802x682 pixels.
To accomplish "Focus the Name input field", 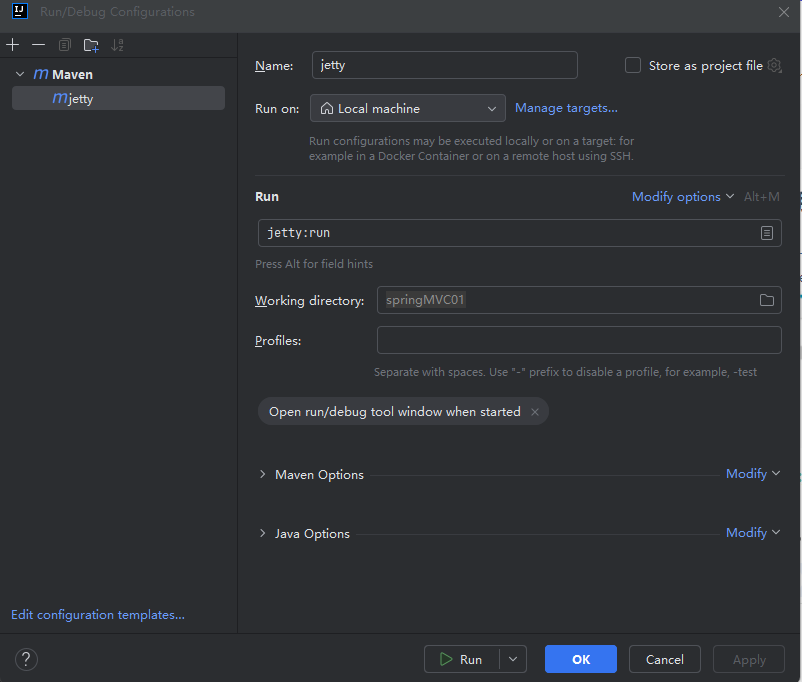I will click(444, 65).
